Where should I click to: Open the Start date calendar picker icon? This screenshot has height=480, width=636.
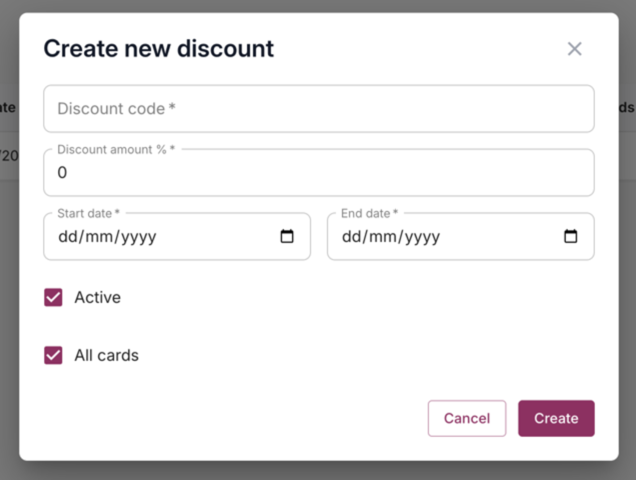(x=287, y=237)
